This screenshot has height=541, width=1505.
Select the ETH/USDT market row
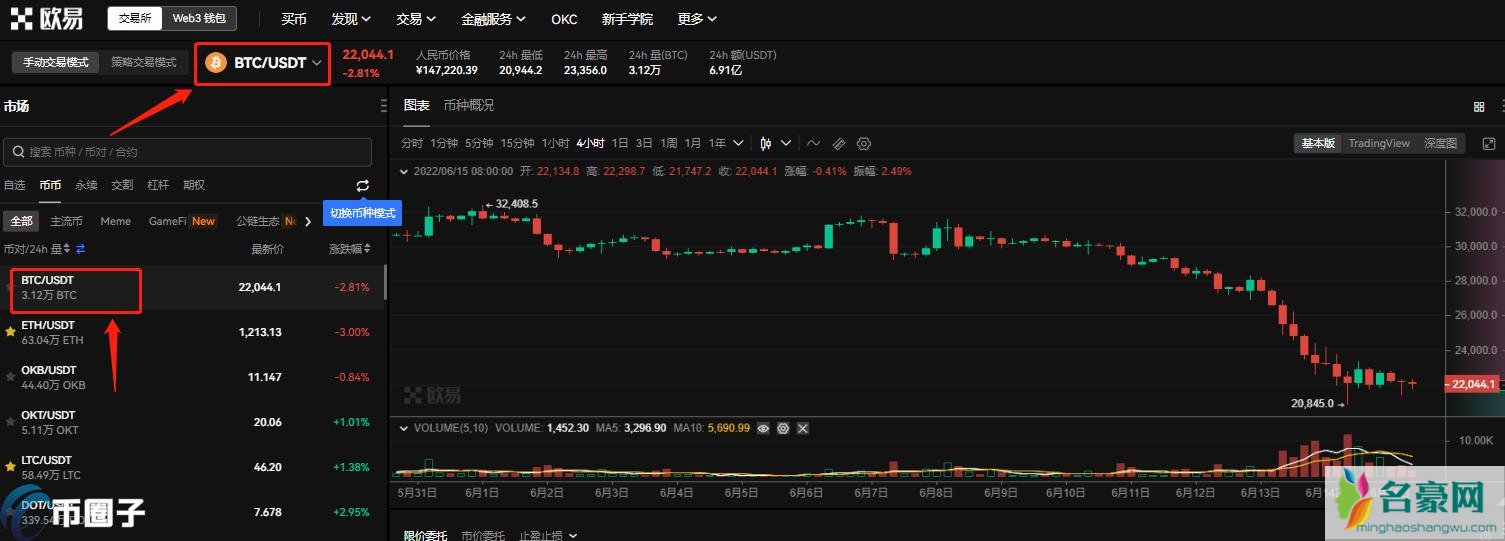coord(190,332)
